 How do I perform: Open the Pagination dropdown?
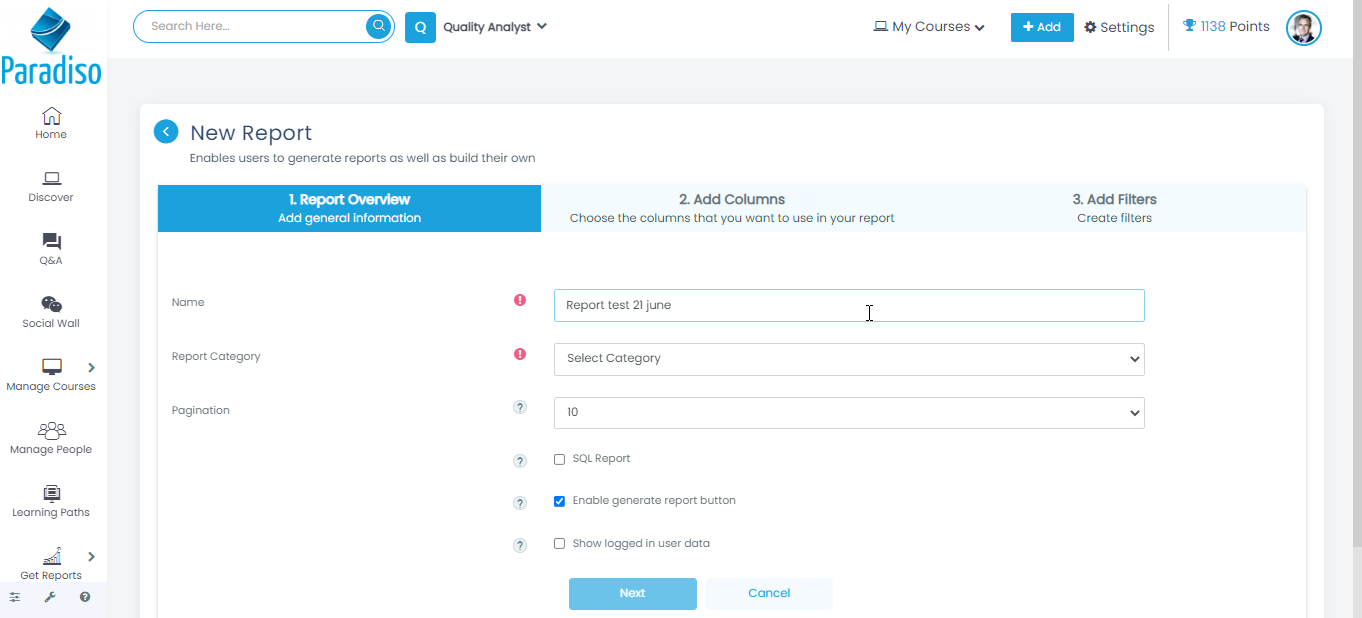pos(848,413)
